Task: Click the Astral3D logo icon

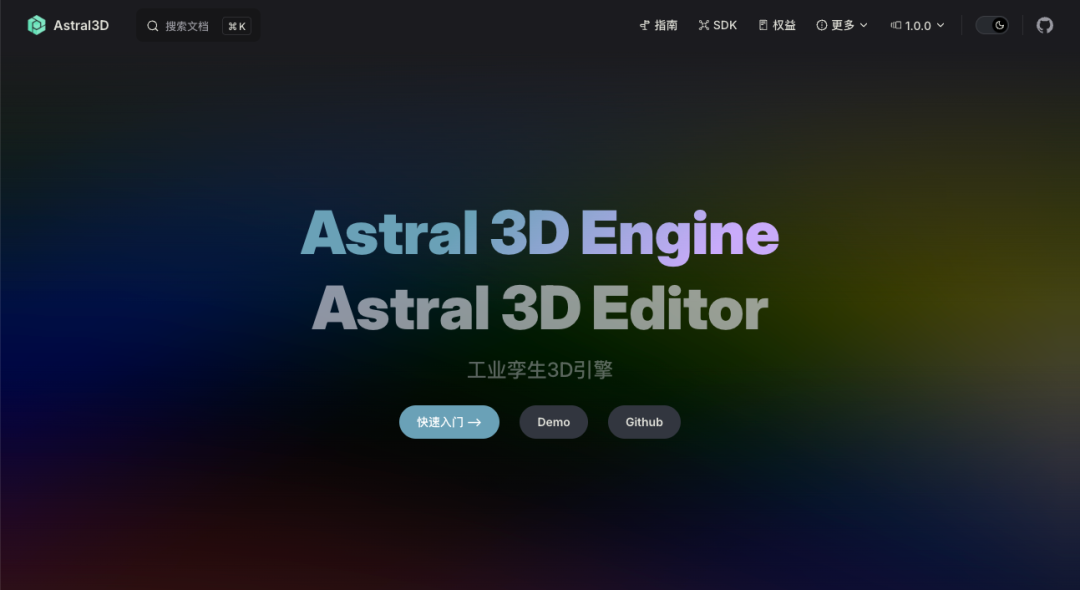Action: [37, 24]
